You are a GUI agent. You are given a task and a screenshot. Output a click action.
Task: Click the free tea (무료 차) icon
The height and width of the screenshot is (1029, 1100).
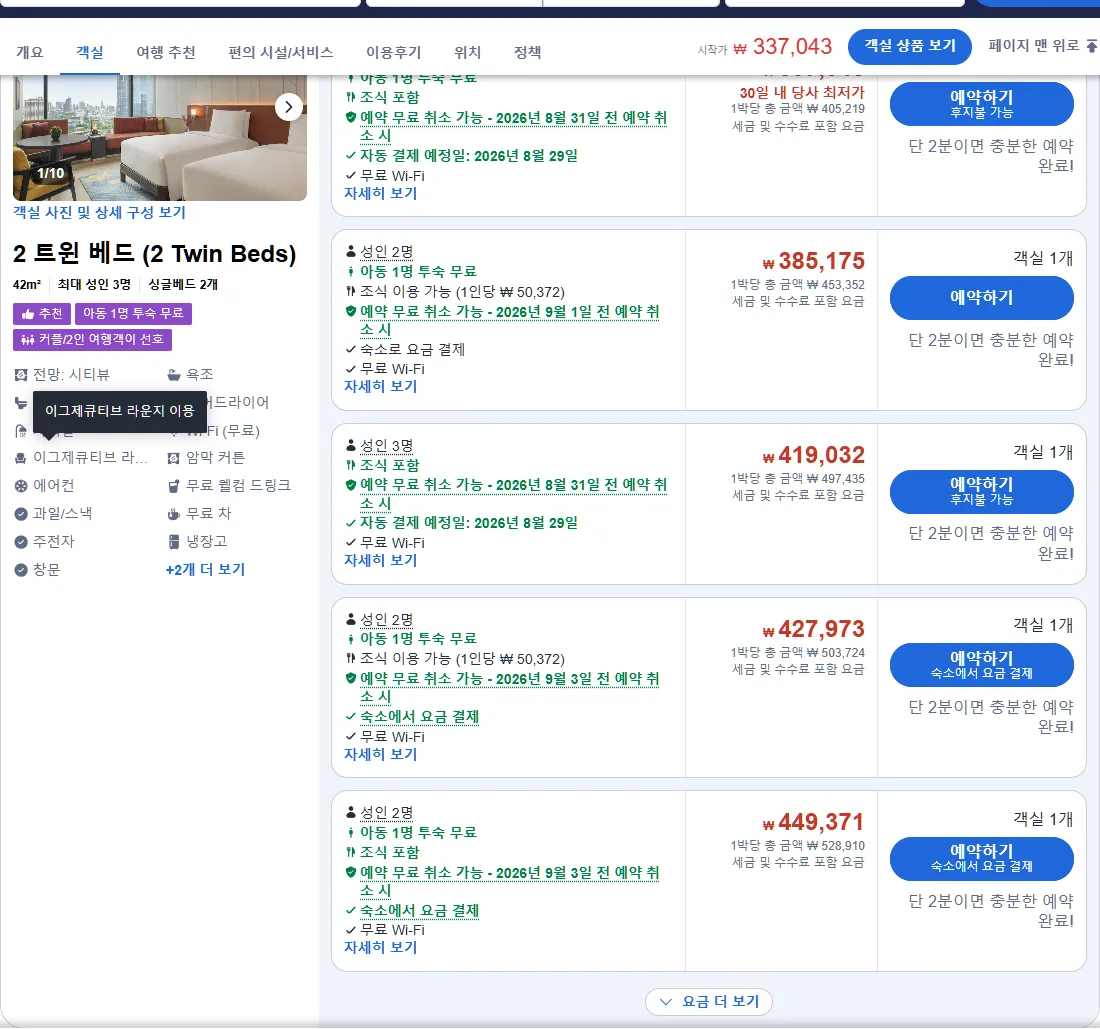tap(174, 513)
